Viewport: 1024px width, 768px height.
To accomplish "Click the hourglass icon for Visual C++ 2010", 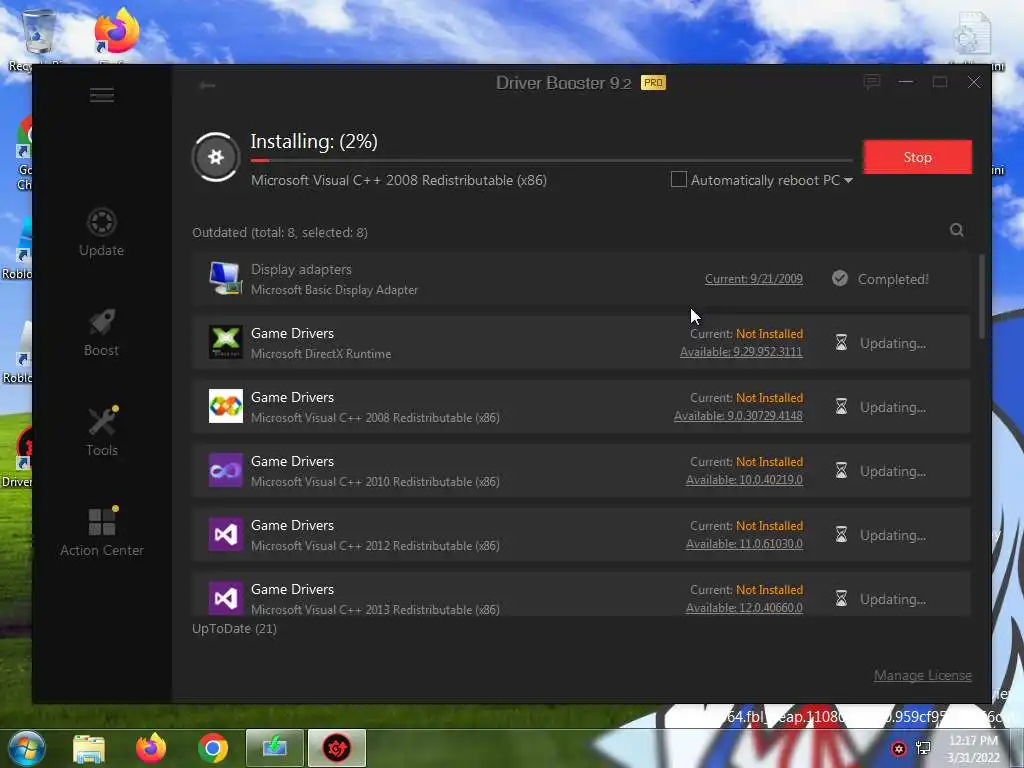I will click(x=841, y=470).
